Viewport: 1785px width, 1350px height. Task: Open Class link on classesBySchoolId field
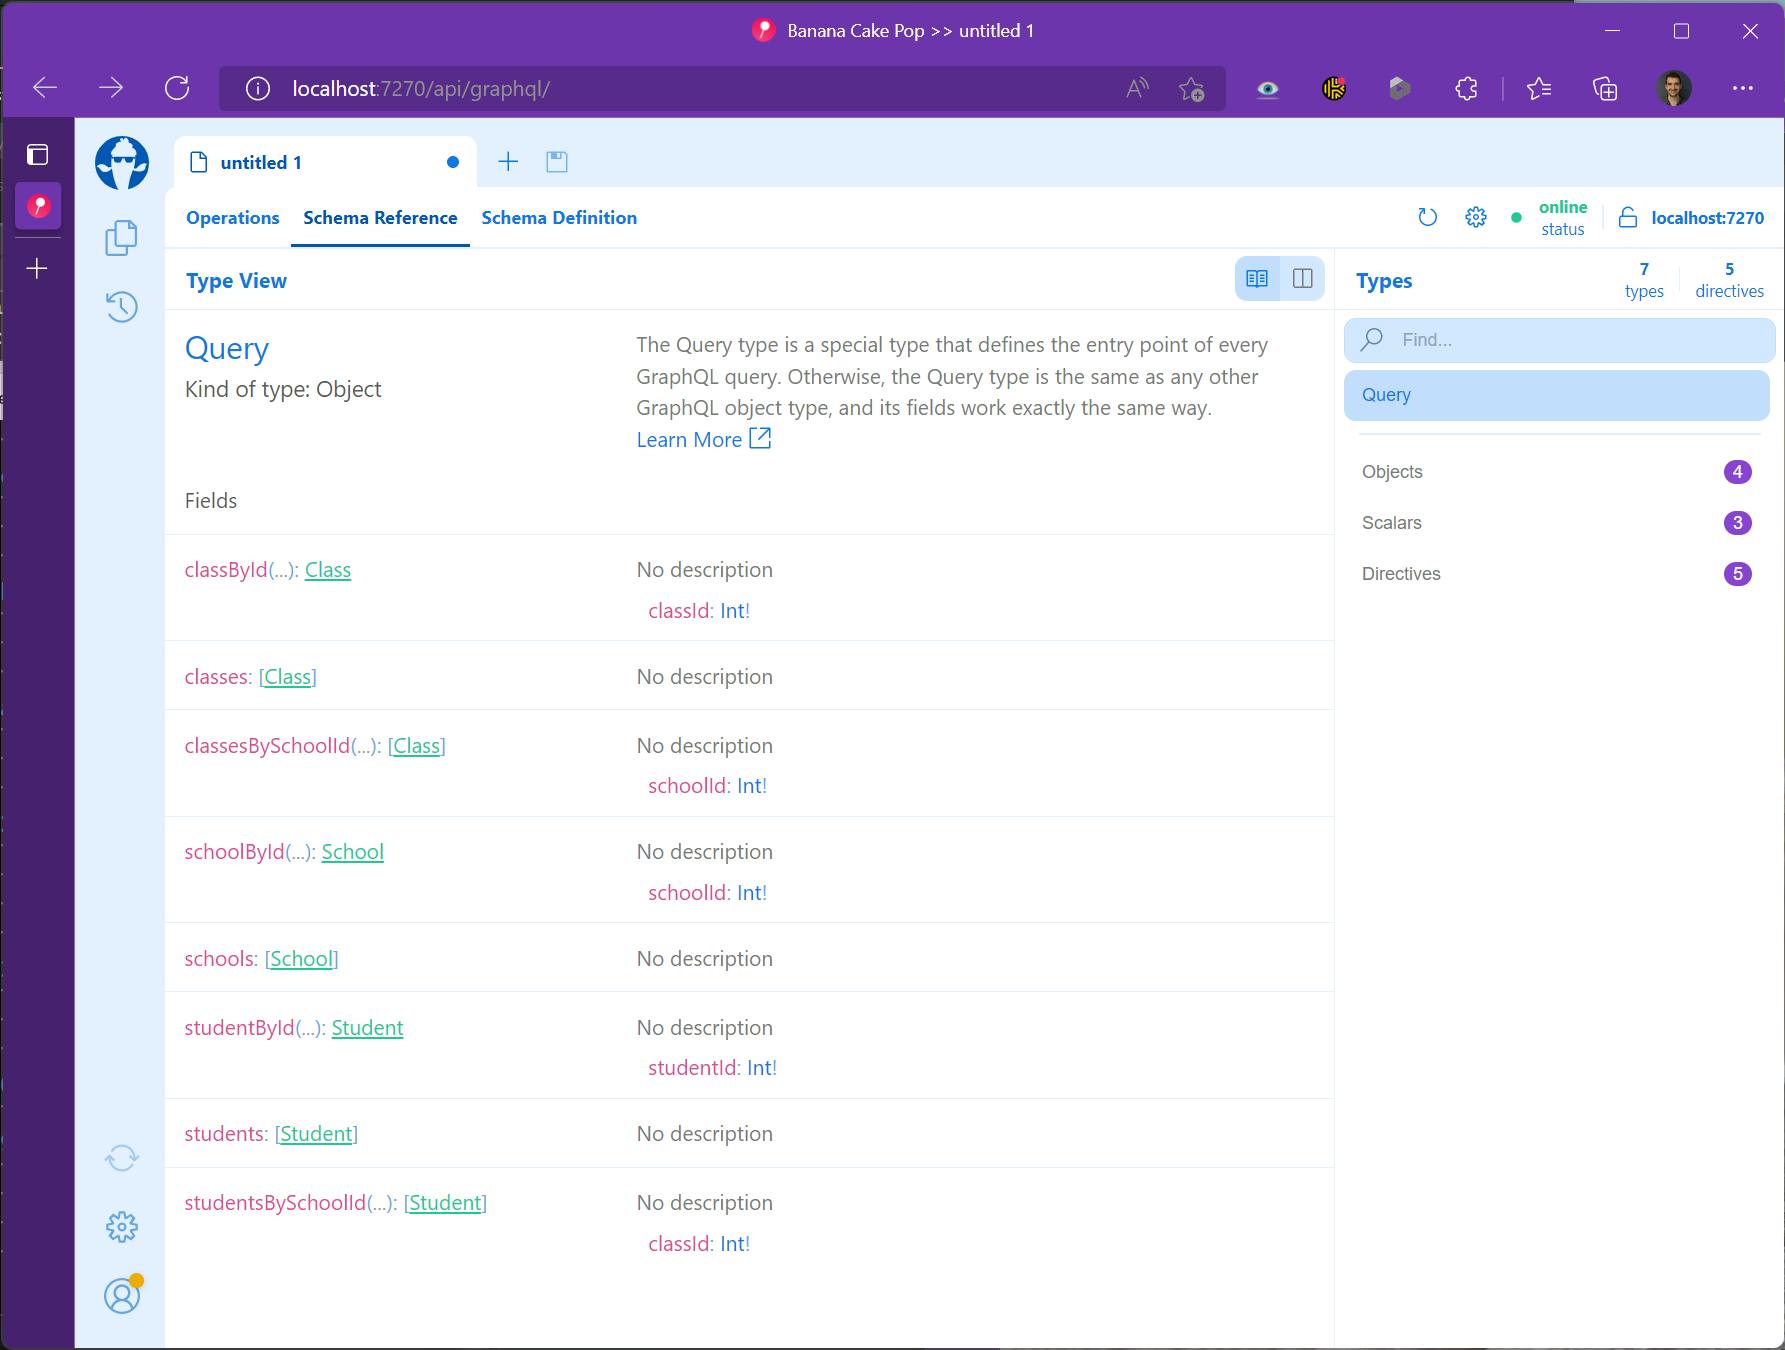(417, 746)
